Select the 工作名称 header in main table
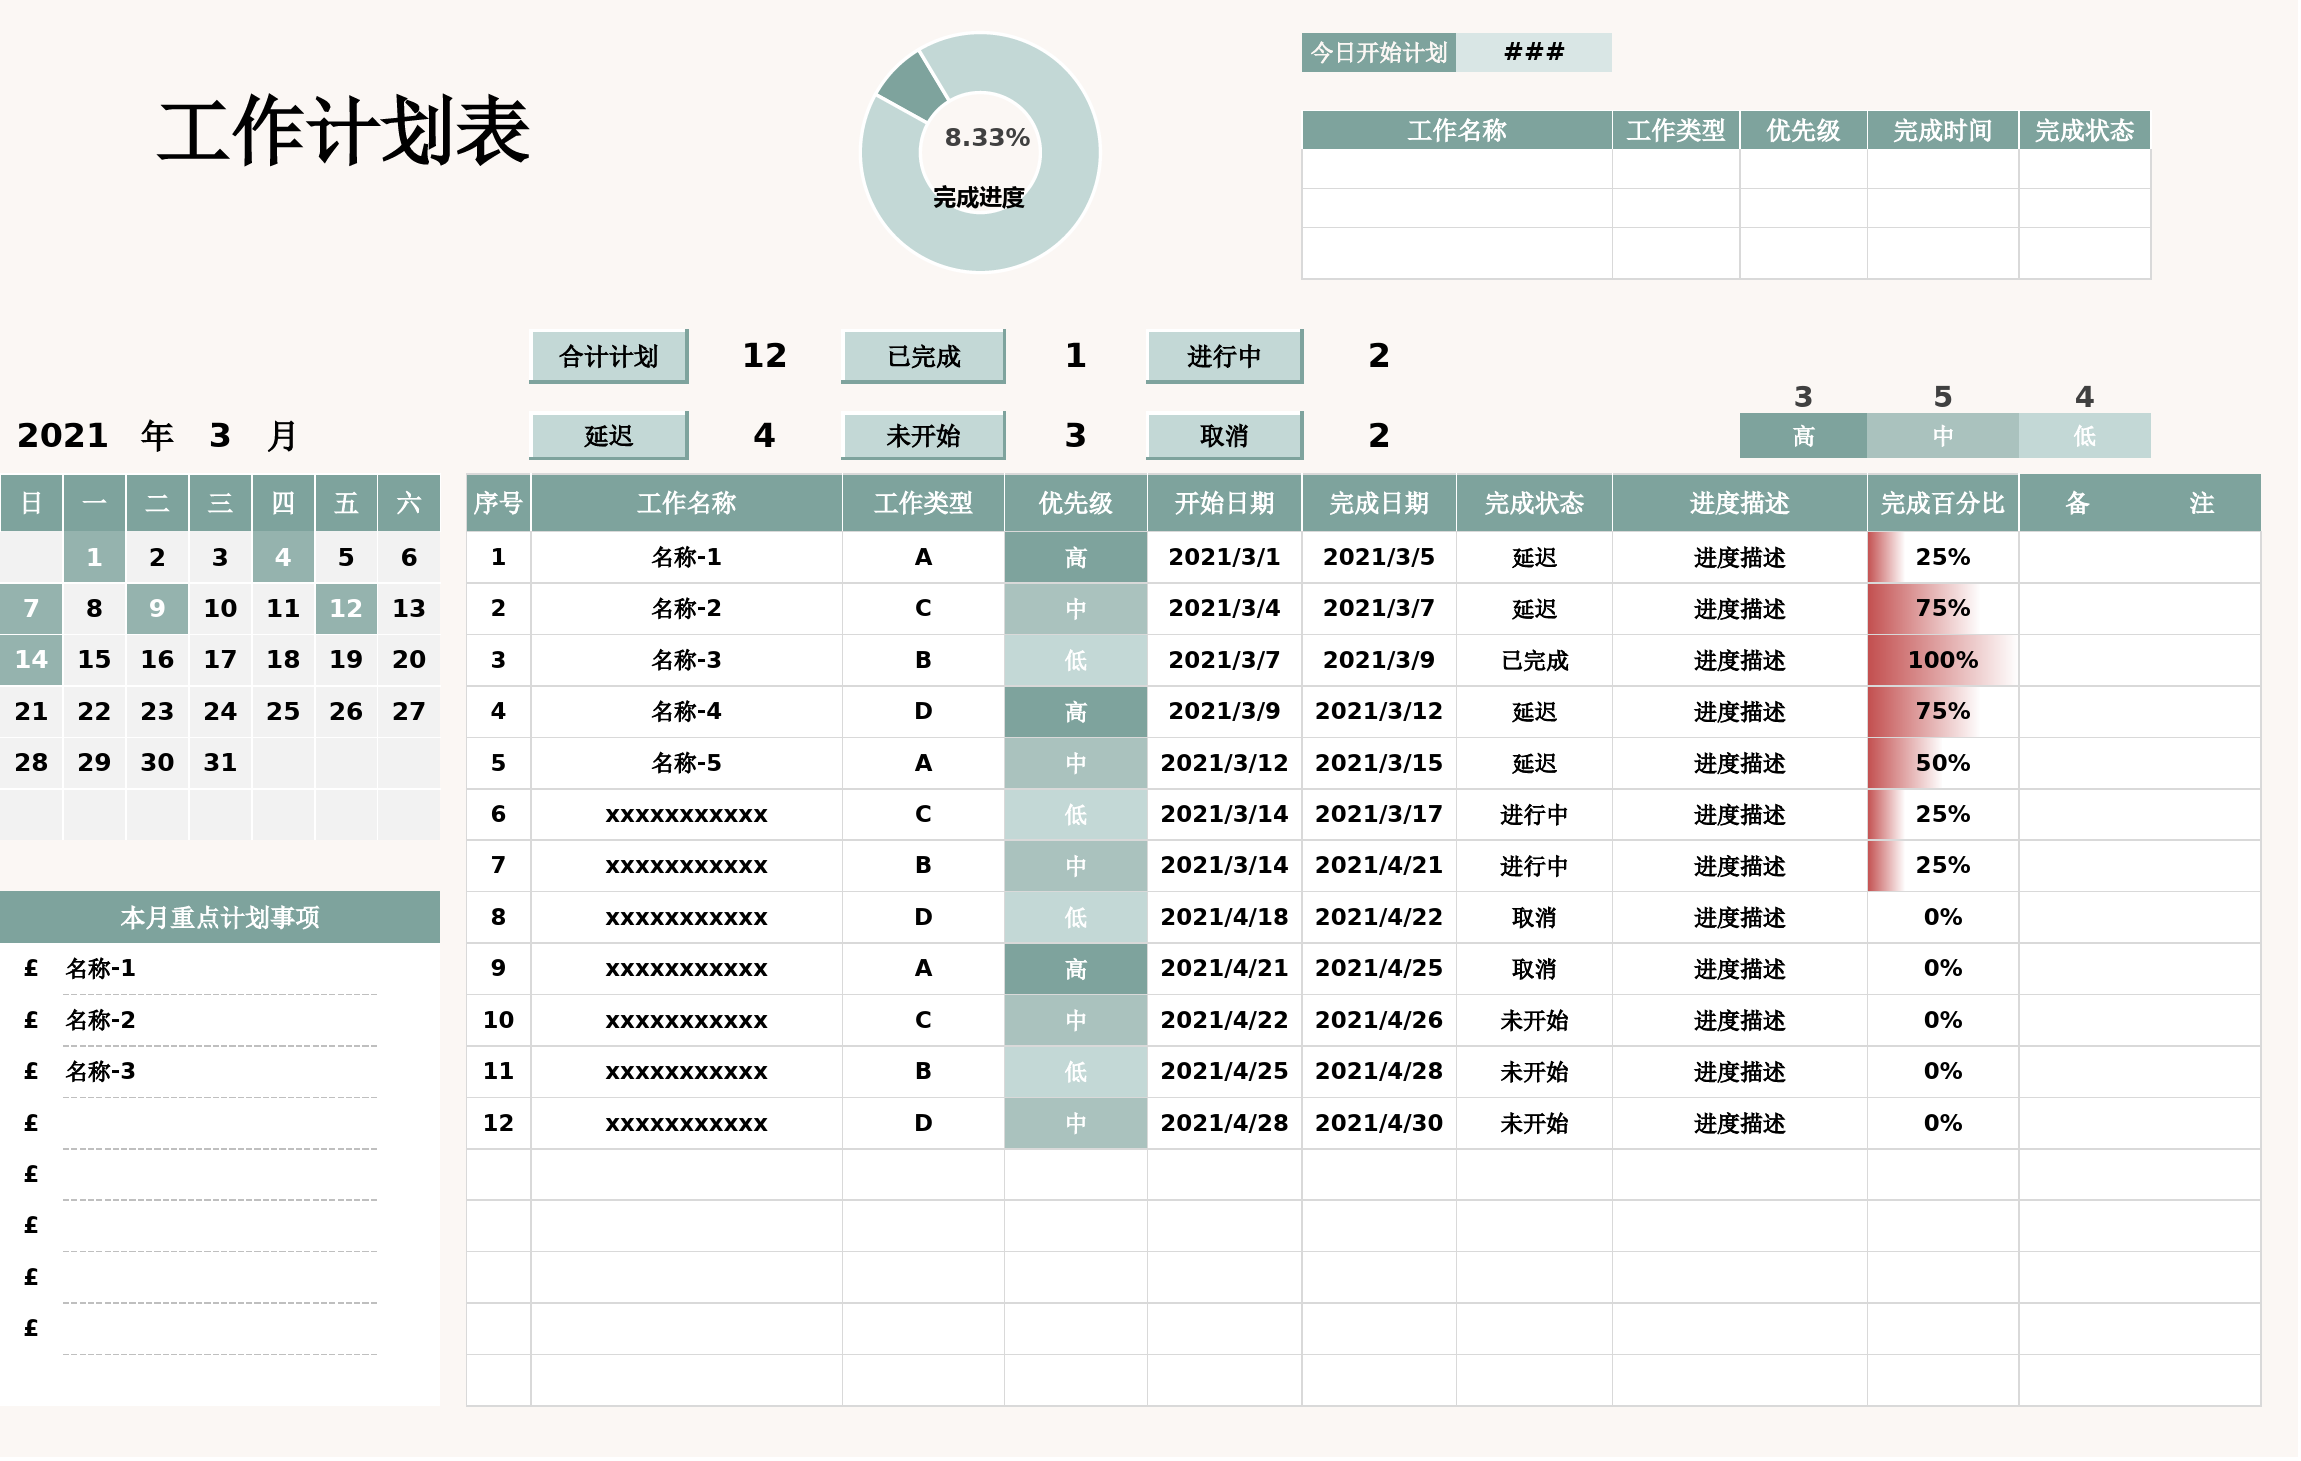 [x=686, y=503]
